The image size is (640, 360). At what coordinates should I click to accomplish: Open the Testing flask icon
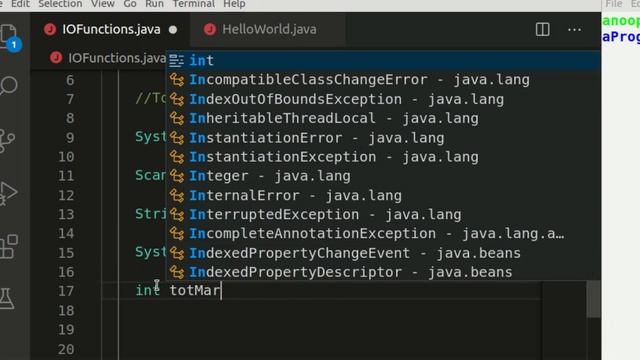(7, 298)
